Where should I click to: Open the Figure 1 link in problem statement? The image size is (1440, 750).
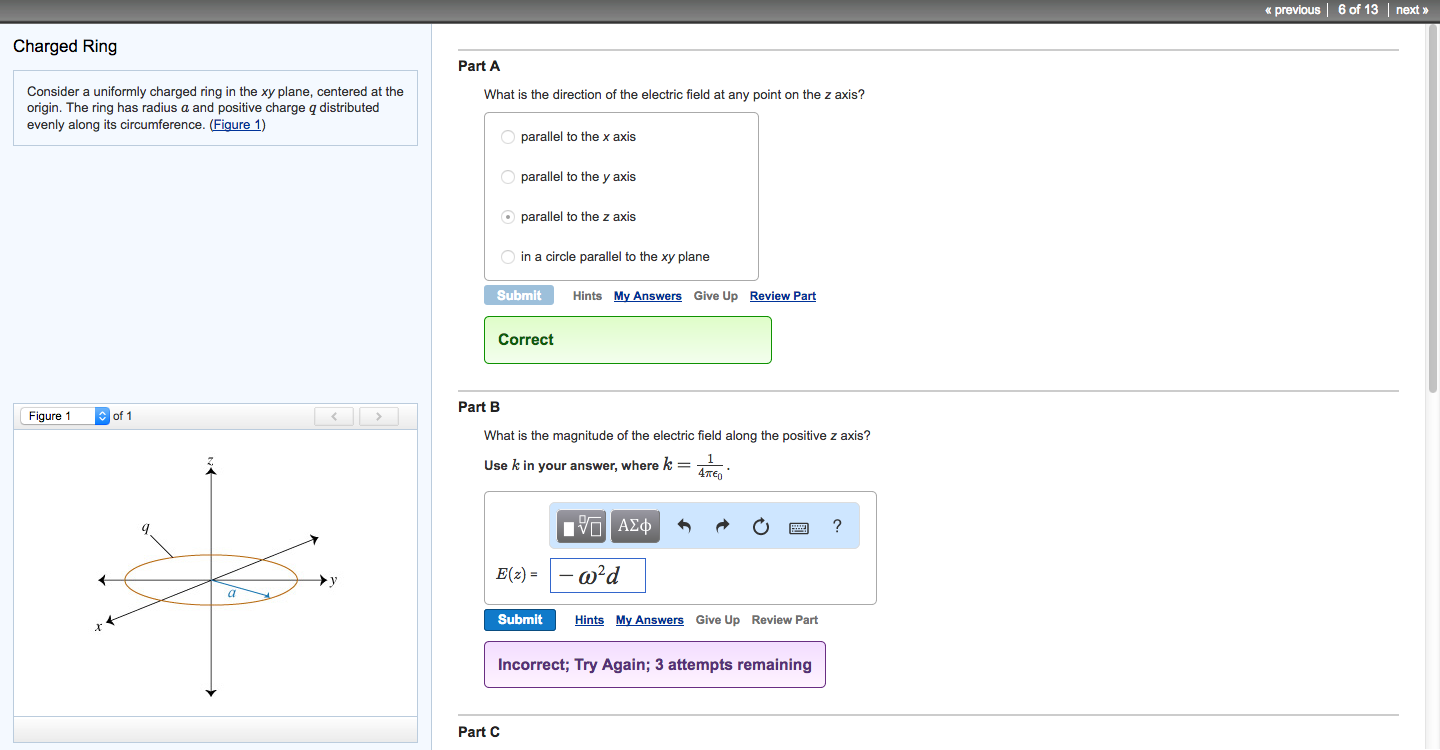[x=236, y=124]
